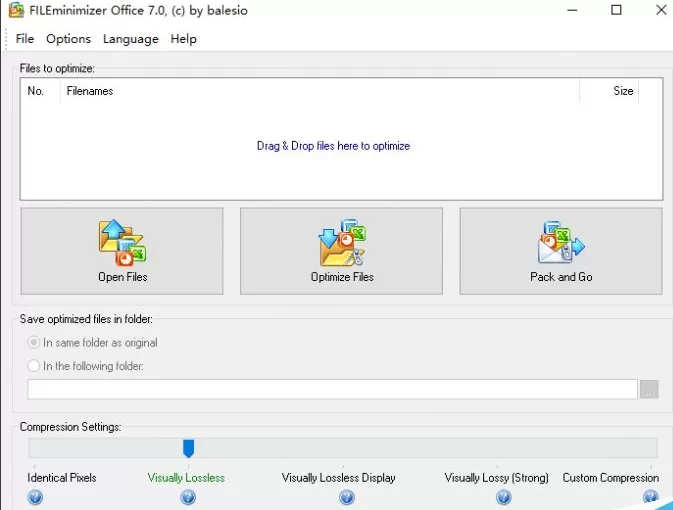673x510 pixels.
Task: Click help icon under Visually Lossless
Action: (x=188, y=498)
